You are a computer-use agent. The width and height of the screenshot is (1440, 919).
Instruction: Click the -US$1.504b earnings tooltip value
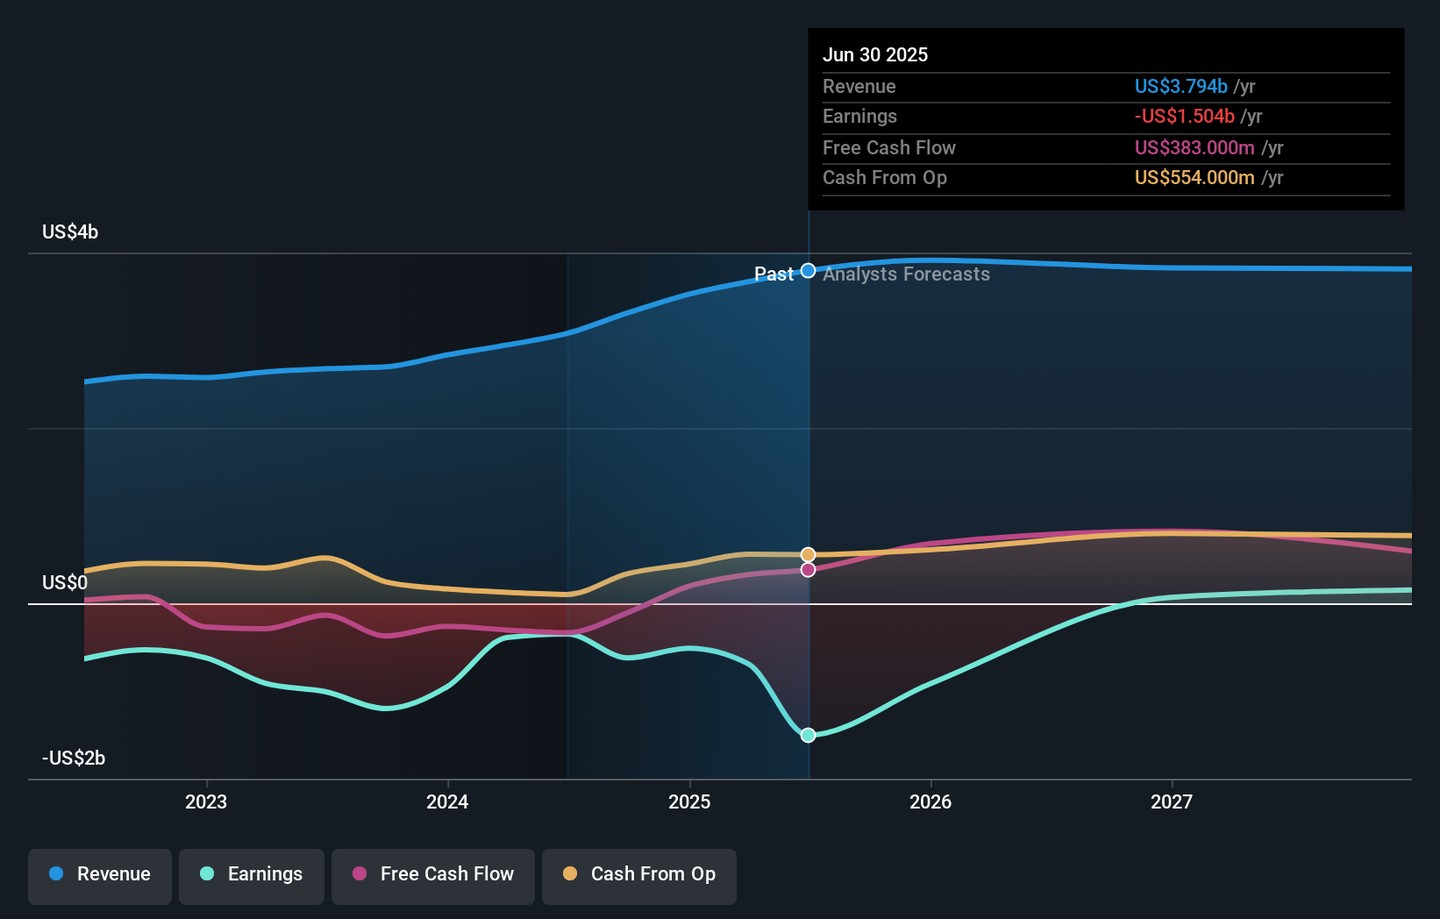pyautogui.click(x=1184, y=117)
